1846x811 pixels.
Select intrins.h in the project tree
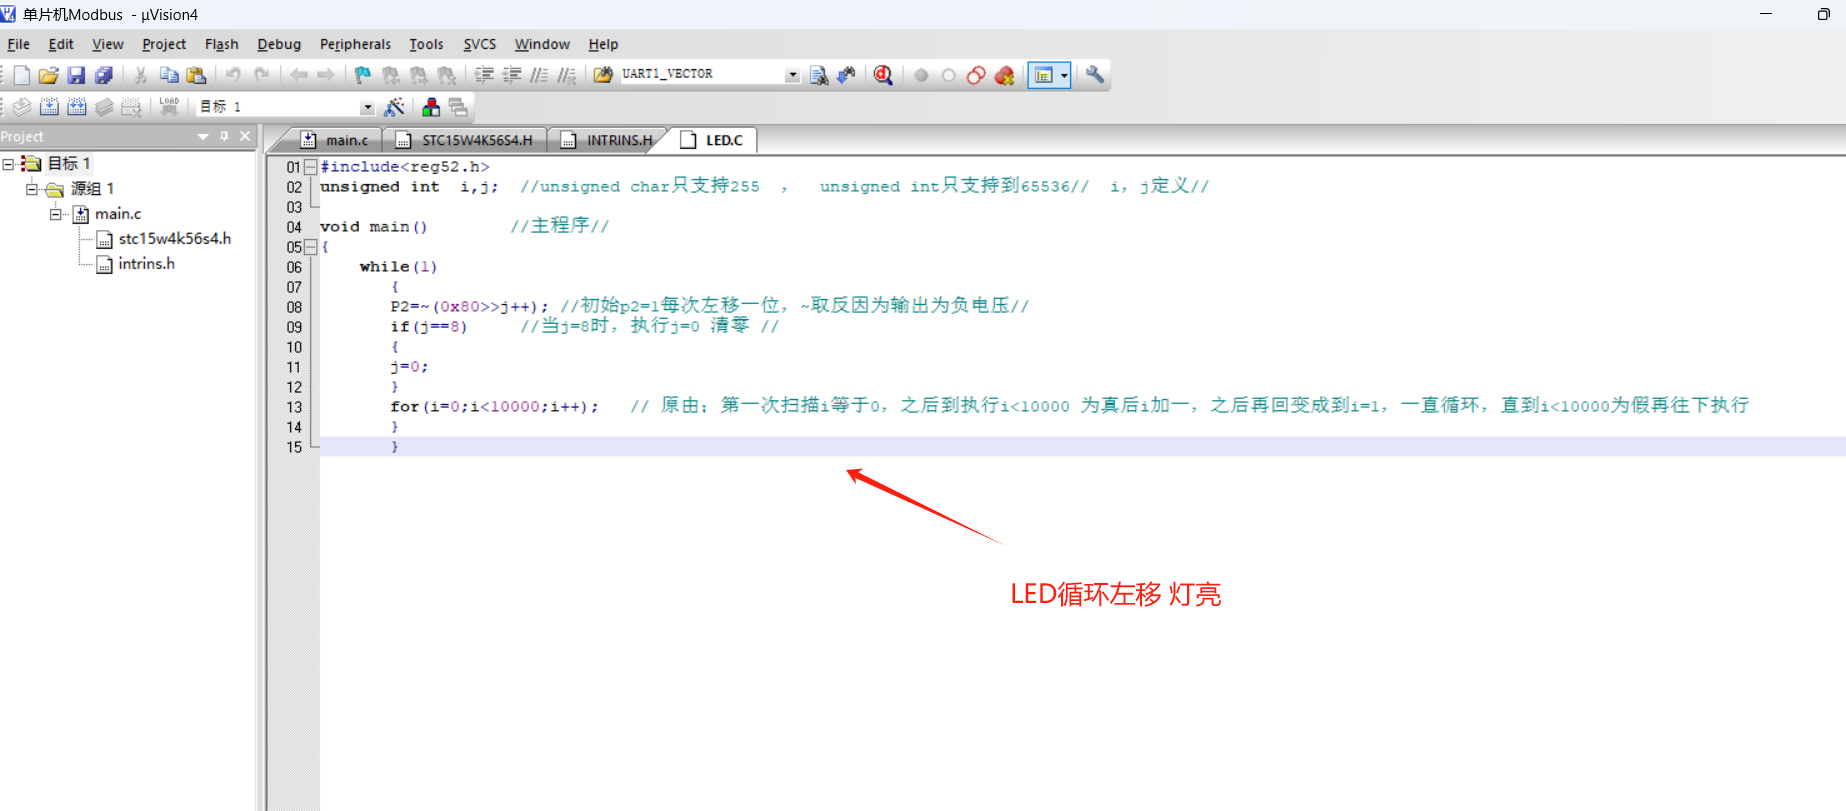pyautogui.click(x=146, y=263)
